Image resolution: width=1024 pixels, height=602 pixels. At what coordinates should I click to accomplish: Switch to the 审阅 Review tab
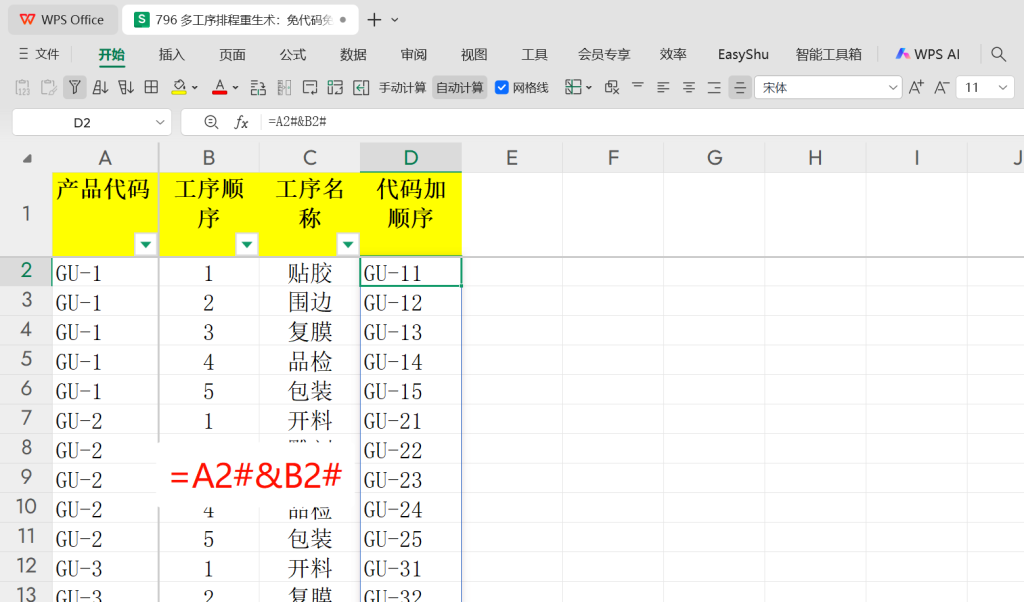pyautogui.click(x=413, y=55)
